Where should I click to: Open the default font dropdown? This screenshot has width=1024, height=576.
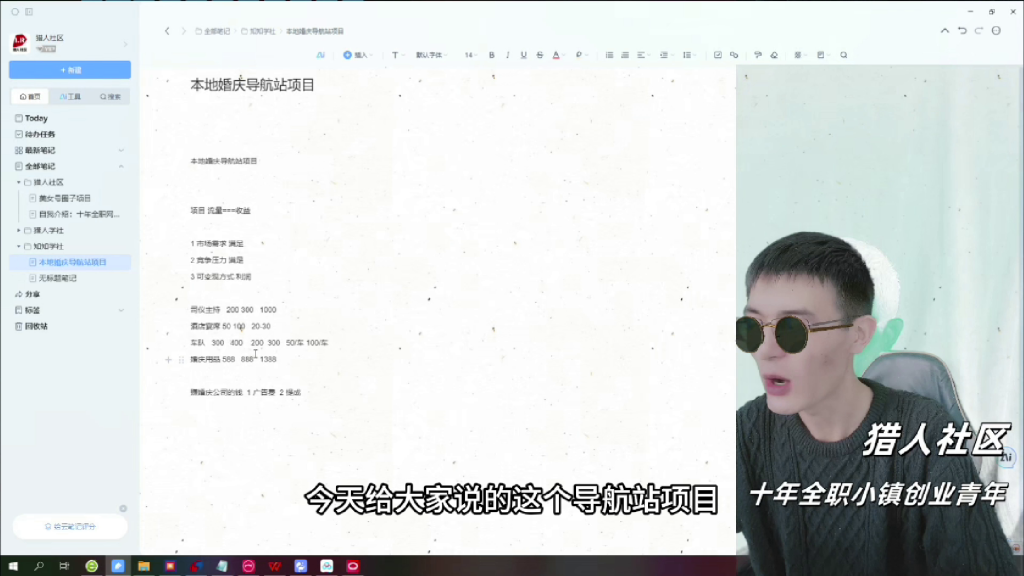tap(432, 55)
